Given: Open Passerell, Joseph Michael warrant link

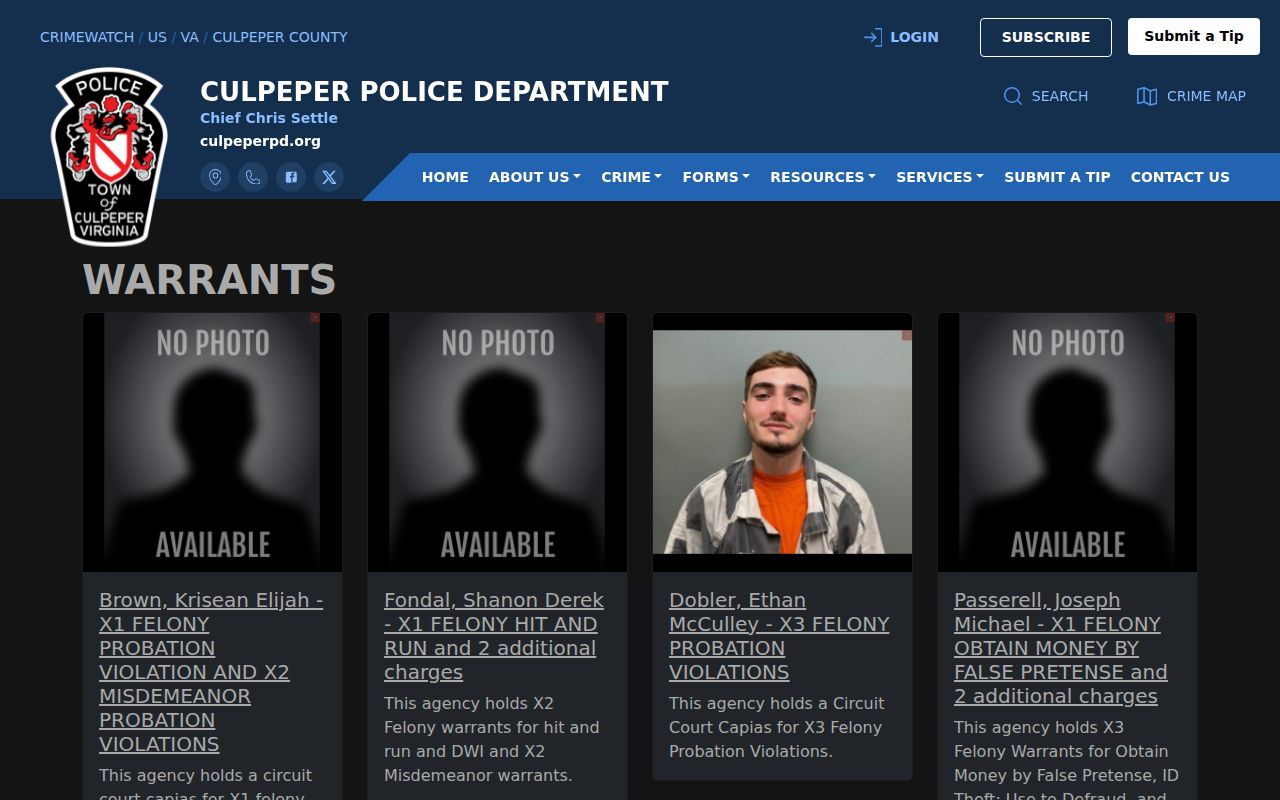Looking at the screenshot, I should point(1061,648).
